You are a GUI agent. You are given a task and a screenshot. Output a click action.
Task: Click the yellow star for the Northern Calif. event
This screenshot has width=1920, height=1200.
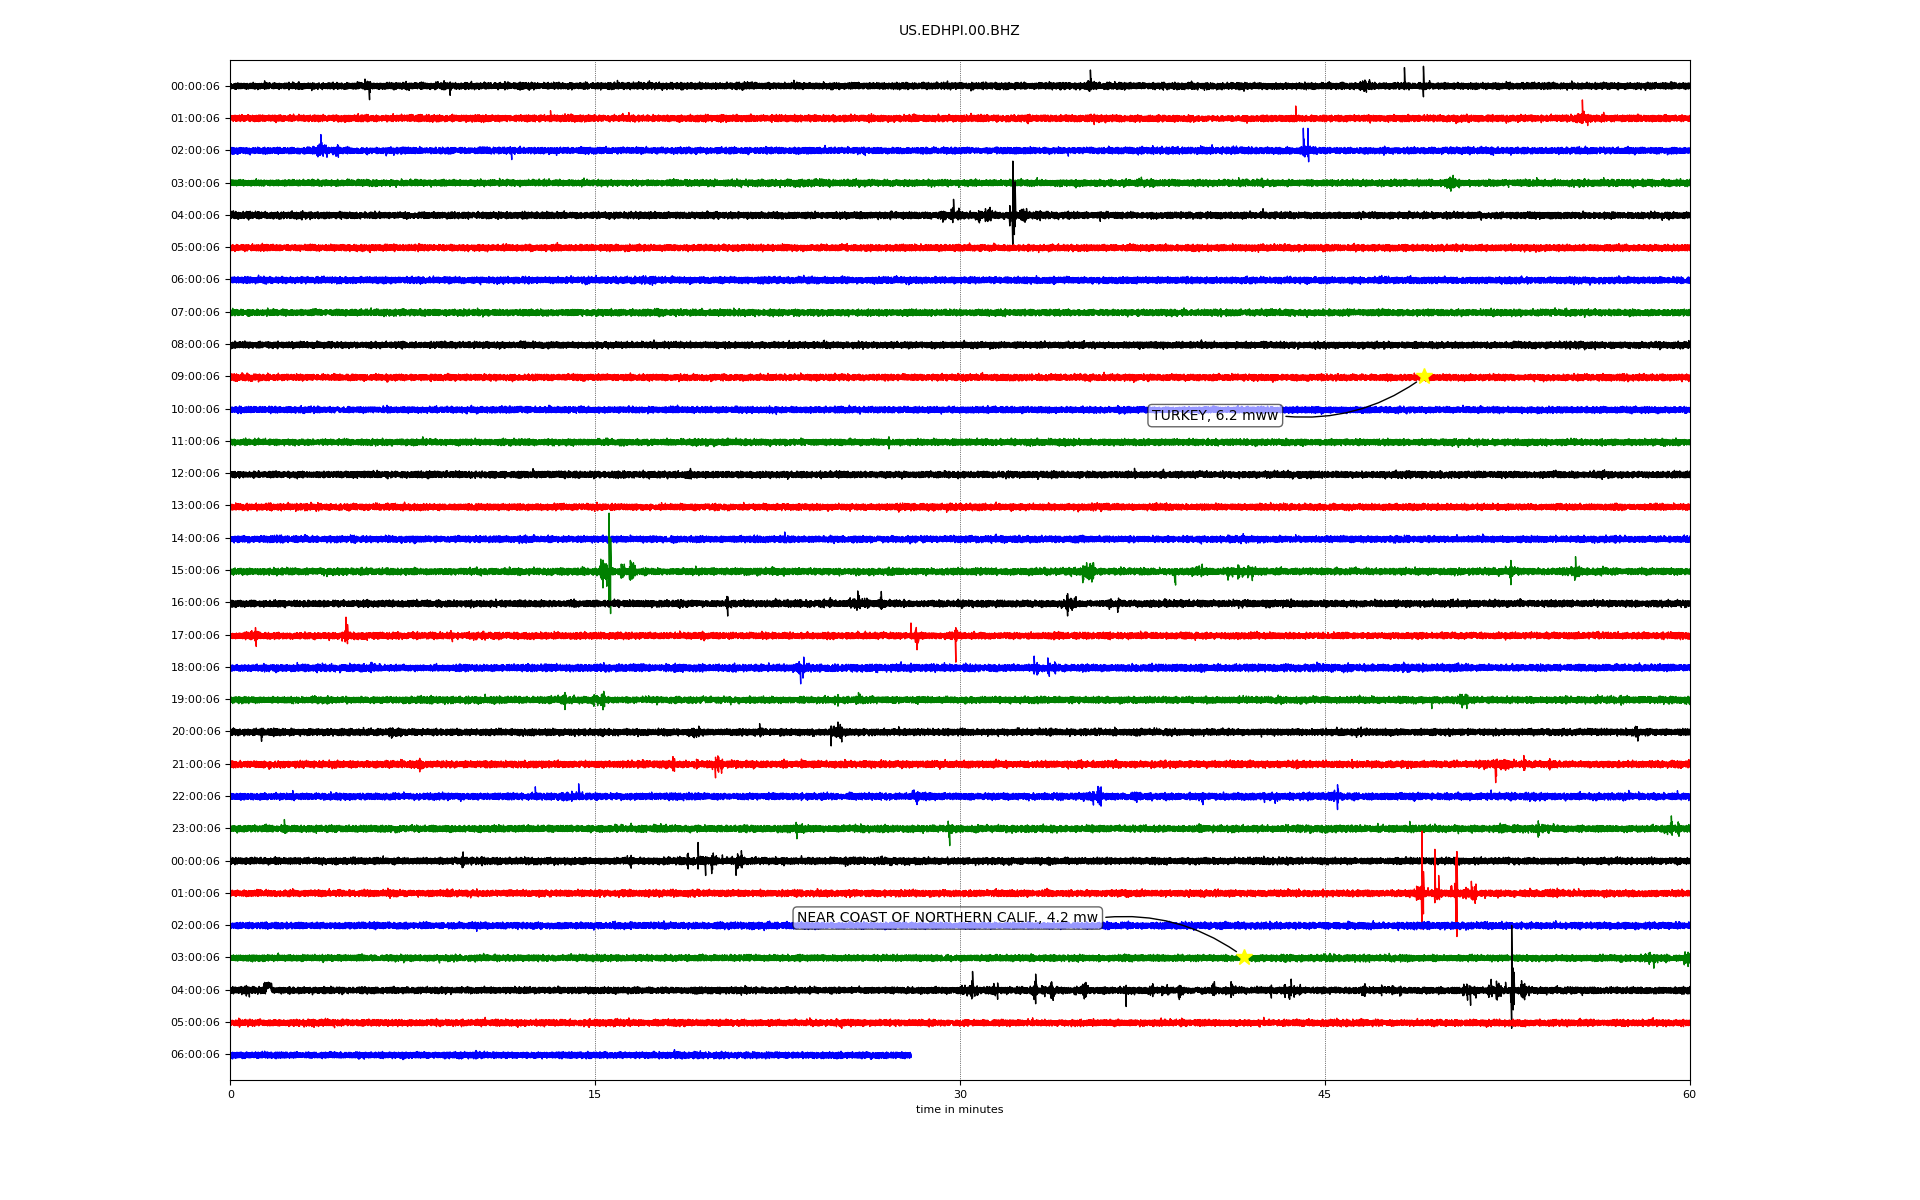pyautogui.click(x=1244, y=958)
